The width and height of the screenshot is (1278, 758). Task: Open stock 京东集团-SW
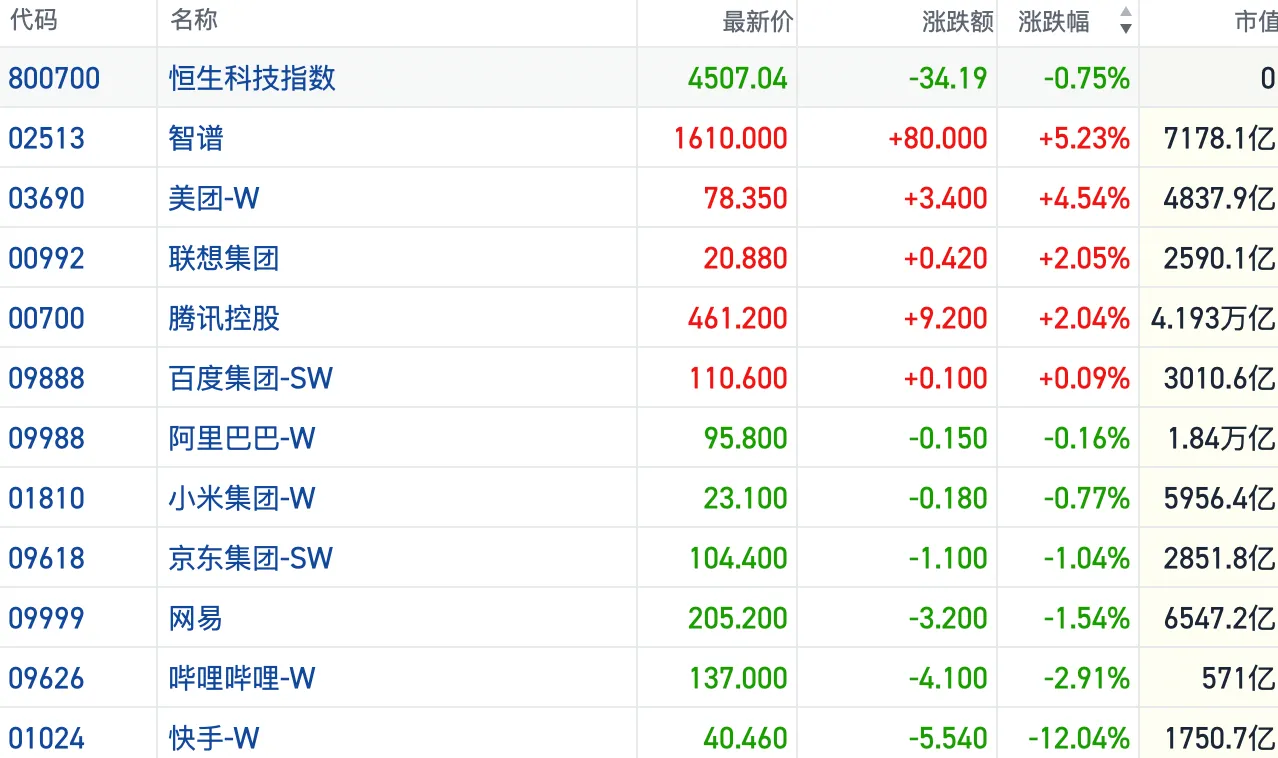251,558
